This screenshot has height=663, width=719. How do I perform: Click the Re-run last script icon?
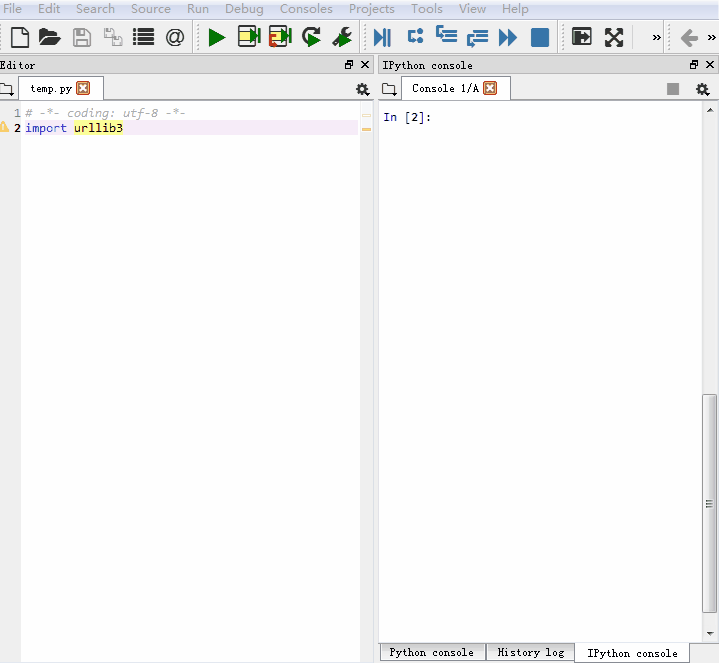[312, 38]
